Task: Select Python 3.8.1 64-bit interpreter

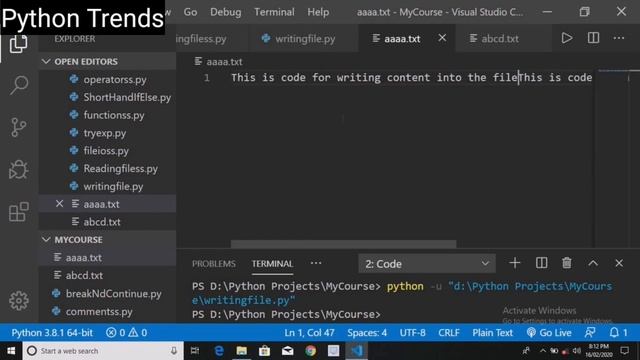Action: 52,333
